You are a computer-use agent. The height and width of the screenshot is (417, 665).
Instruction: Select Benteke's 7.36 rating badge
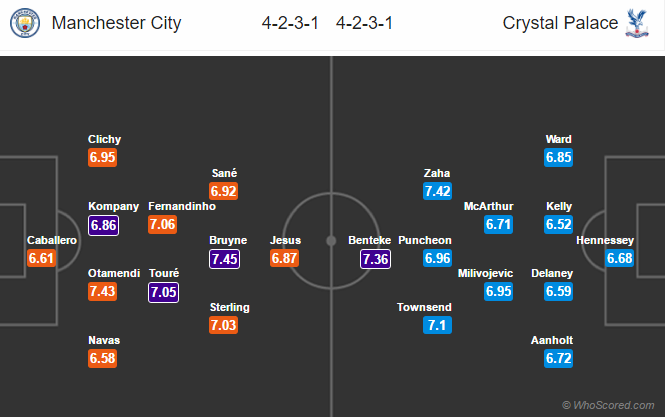(x=375, y=259)
